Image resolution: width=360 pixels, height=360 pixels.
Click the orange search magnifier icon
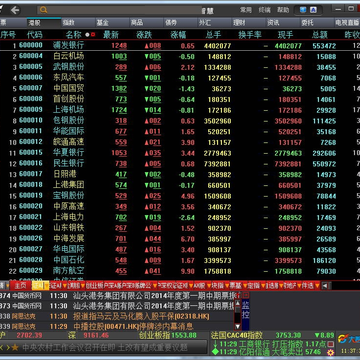(43, 10)
